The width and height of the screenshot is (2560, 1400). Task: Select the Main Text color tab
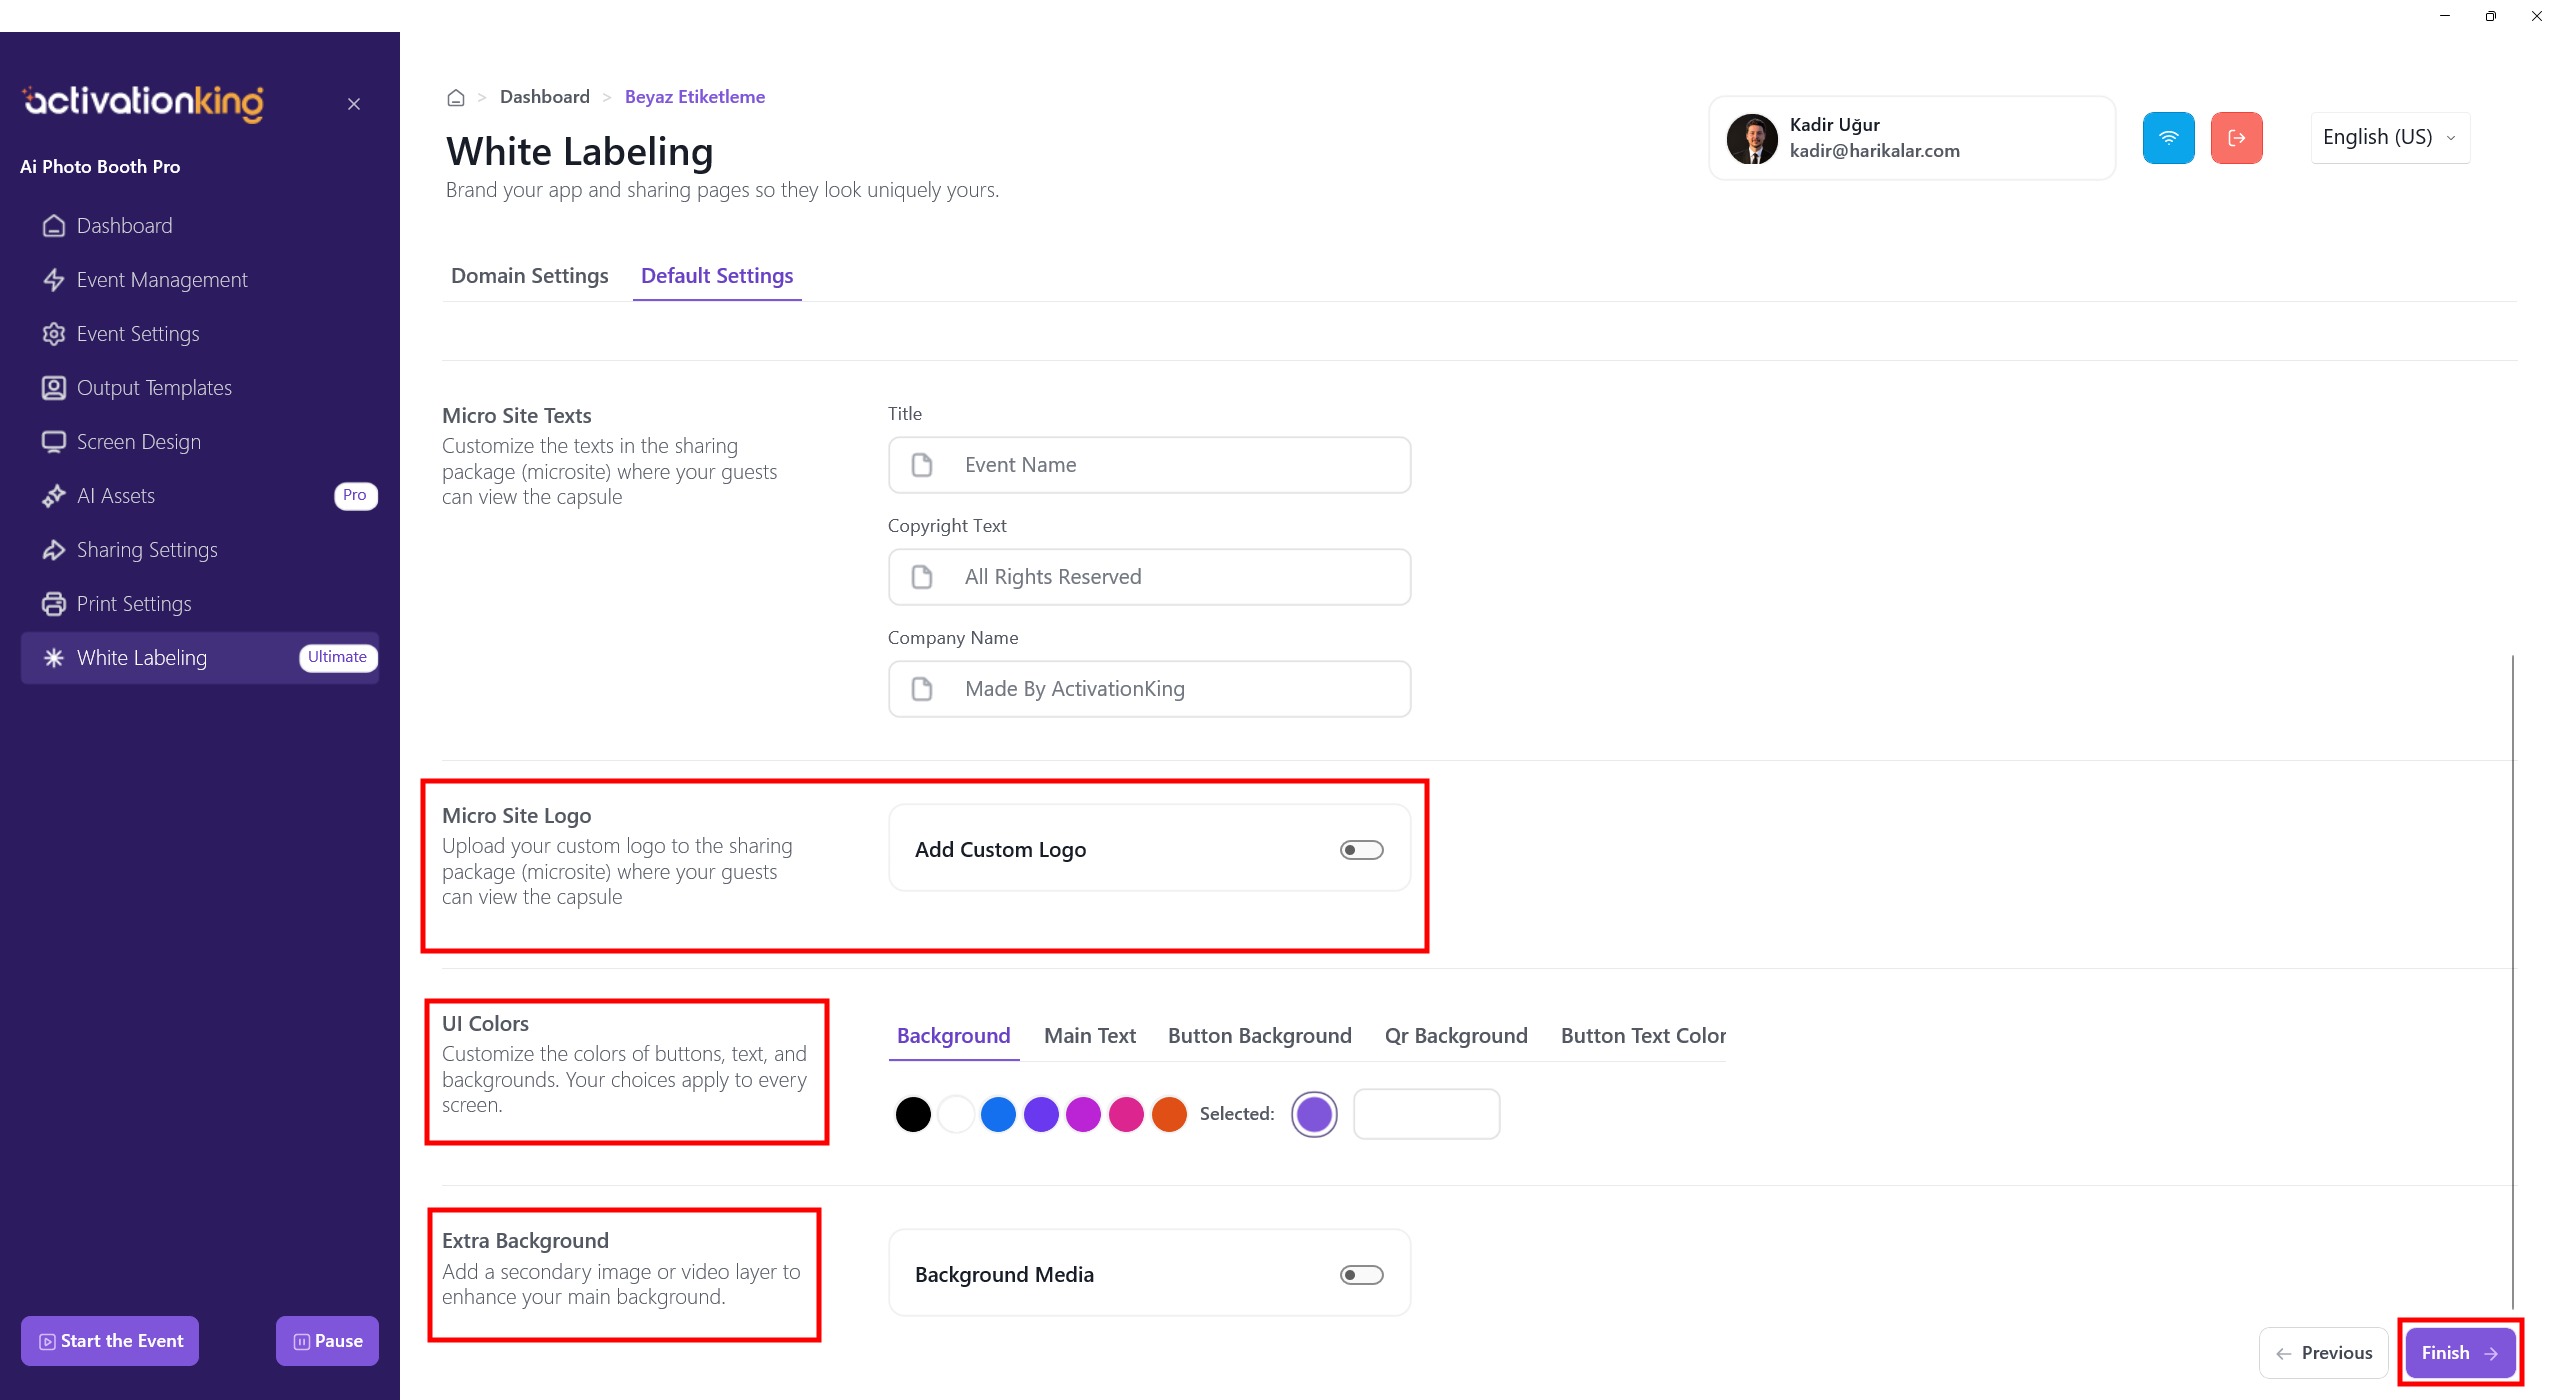pyautogui.click(x=1089, y=1036)
